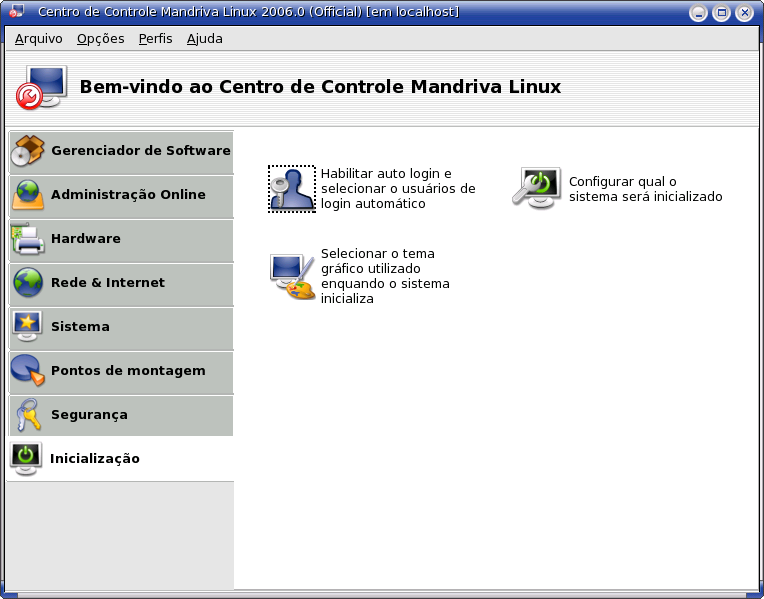Screen dimensions: 764x599
Task: Open the boot theme paint palette icon
Action: [292, 276]
